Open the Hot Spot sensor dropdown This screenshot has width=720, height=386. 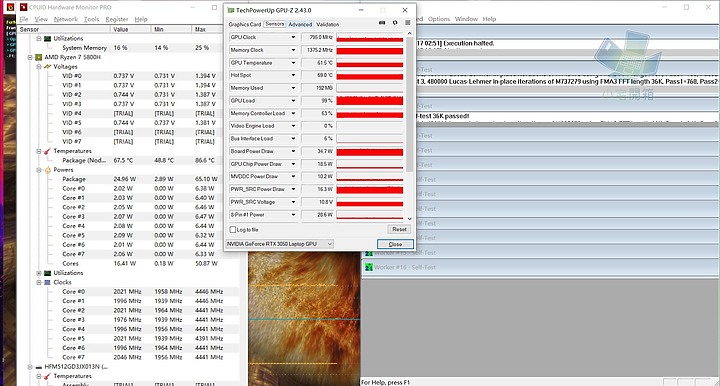click(293, 75)
